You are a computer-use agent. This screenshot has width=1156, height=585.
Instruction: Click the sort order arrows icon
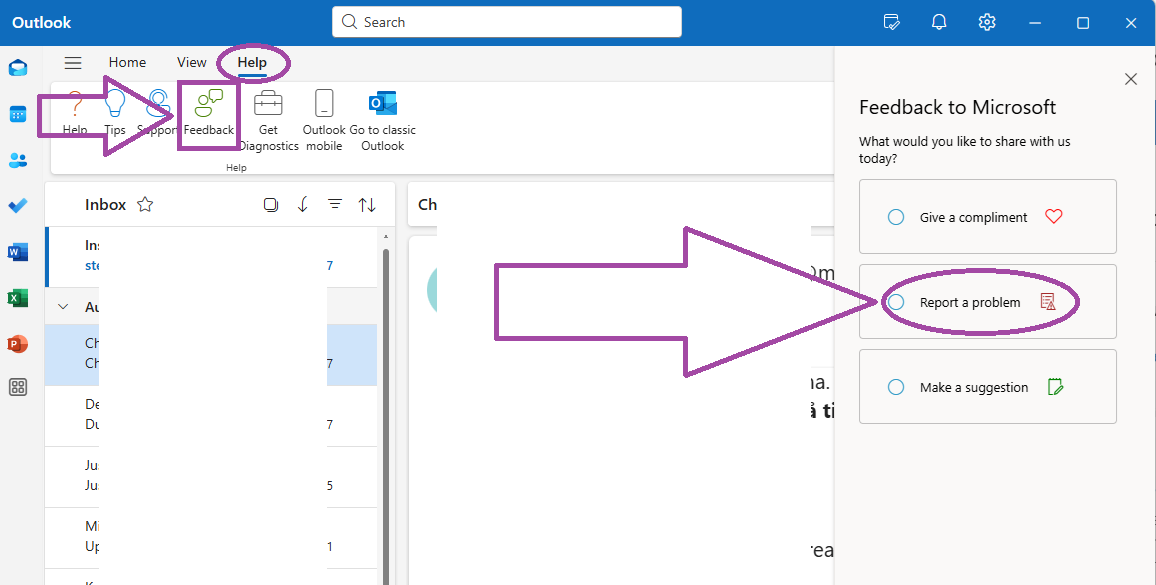tap(367, 204)
